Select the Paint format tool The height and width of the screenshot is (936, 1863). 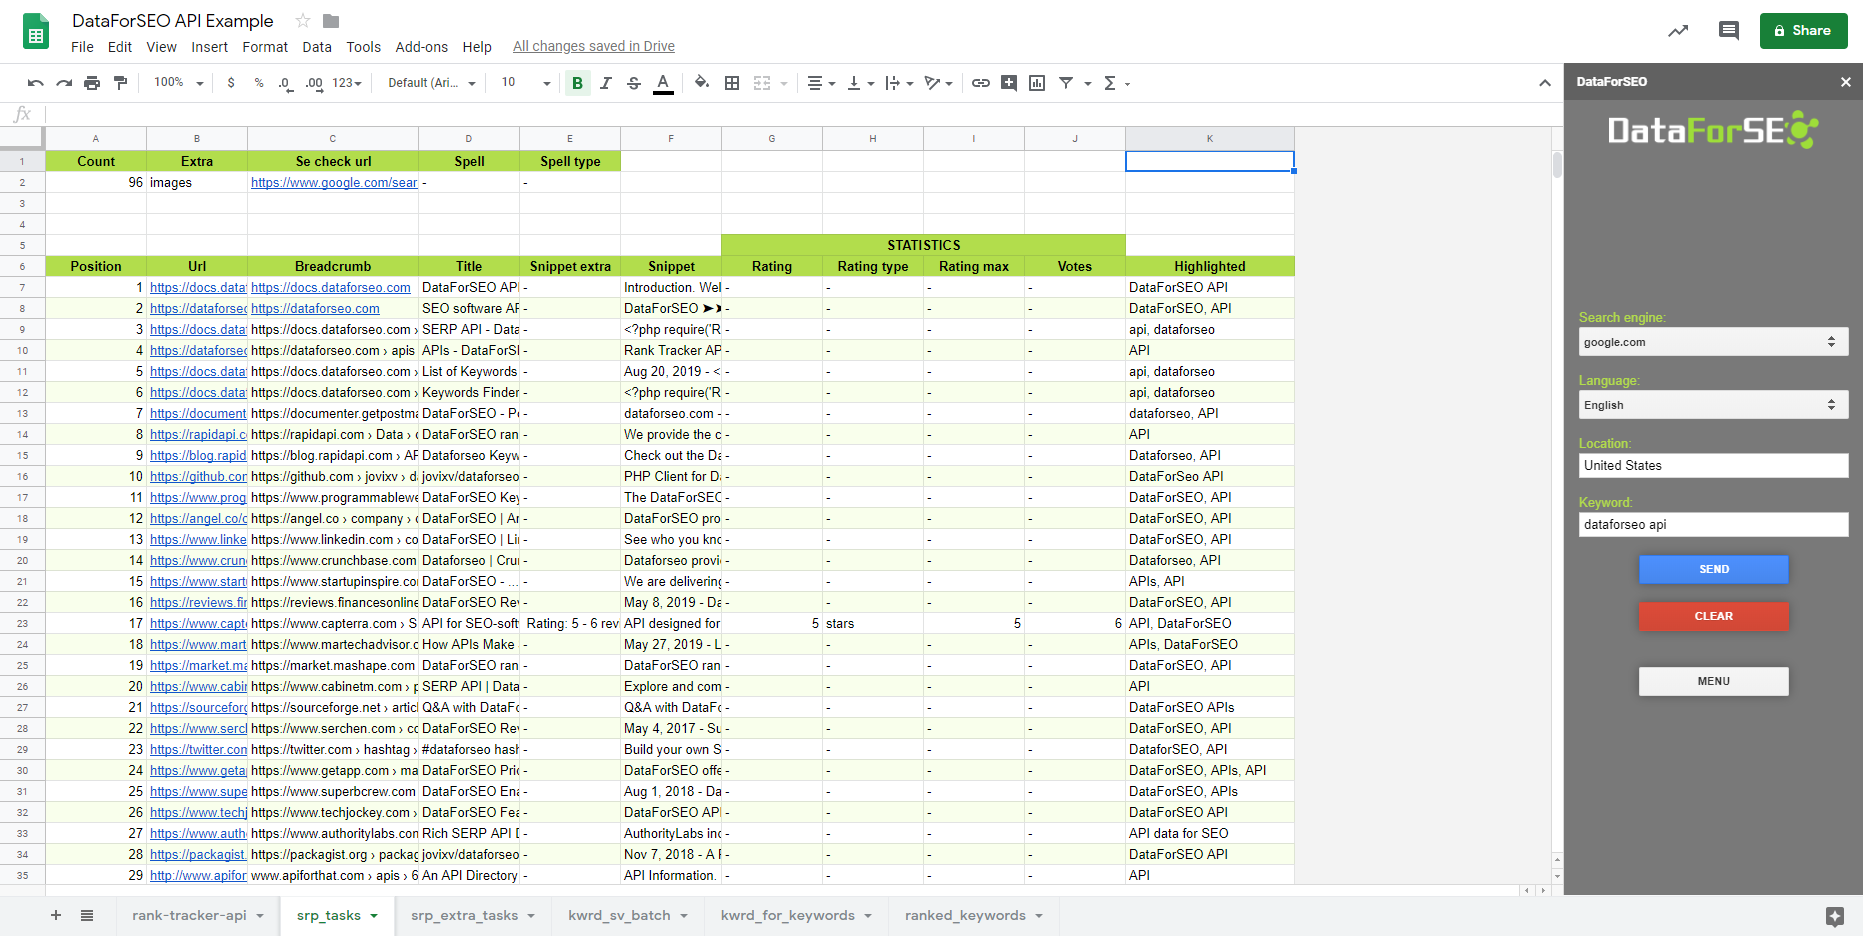(120, 83)
